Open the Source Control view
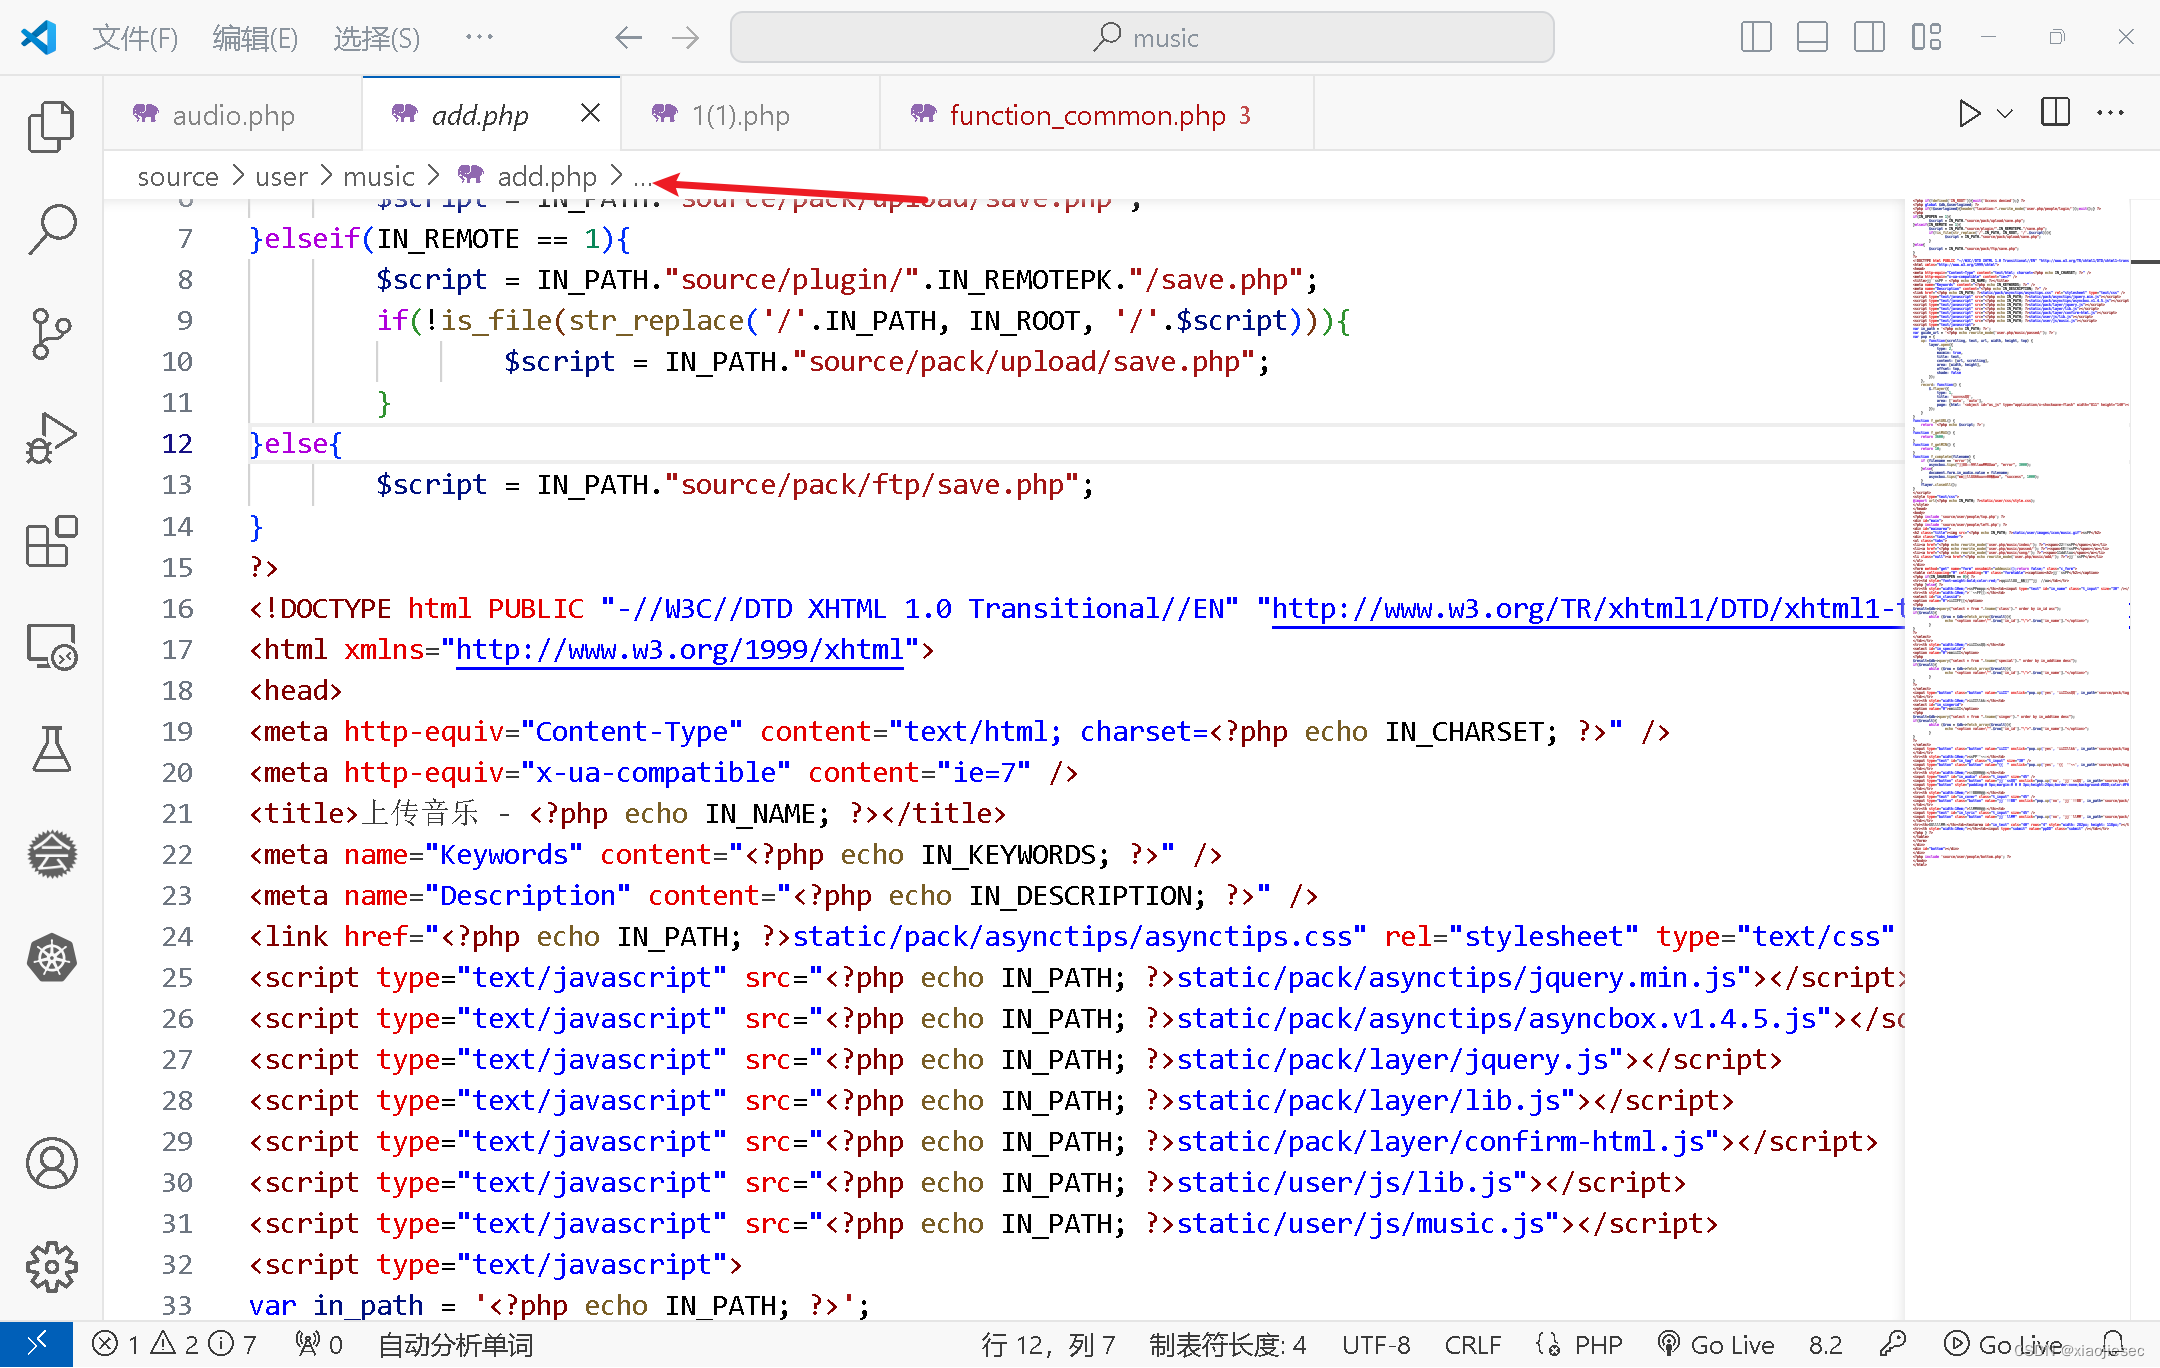The width and height of the screenshot is (2160, 1368). 51,333
